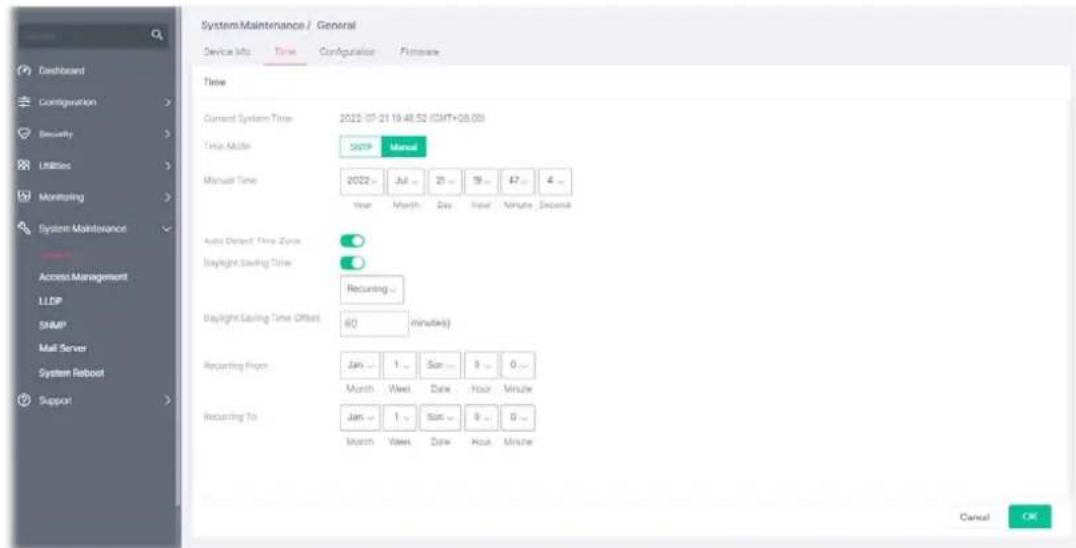
Task: Open Recurring To Minute dropdown
Action: tap(518, 418)
